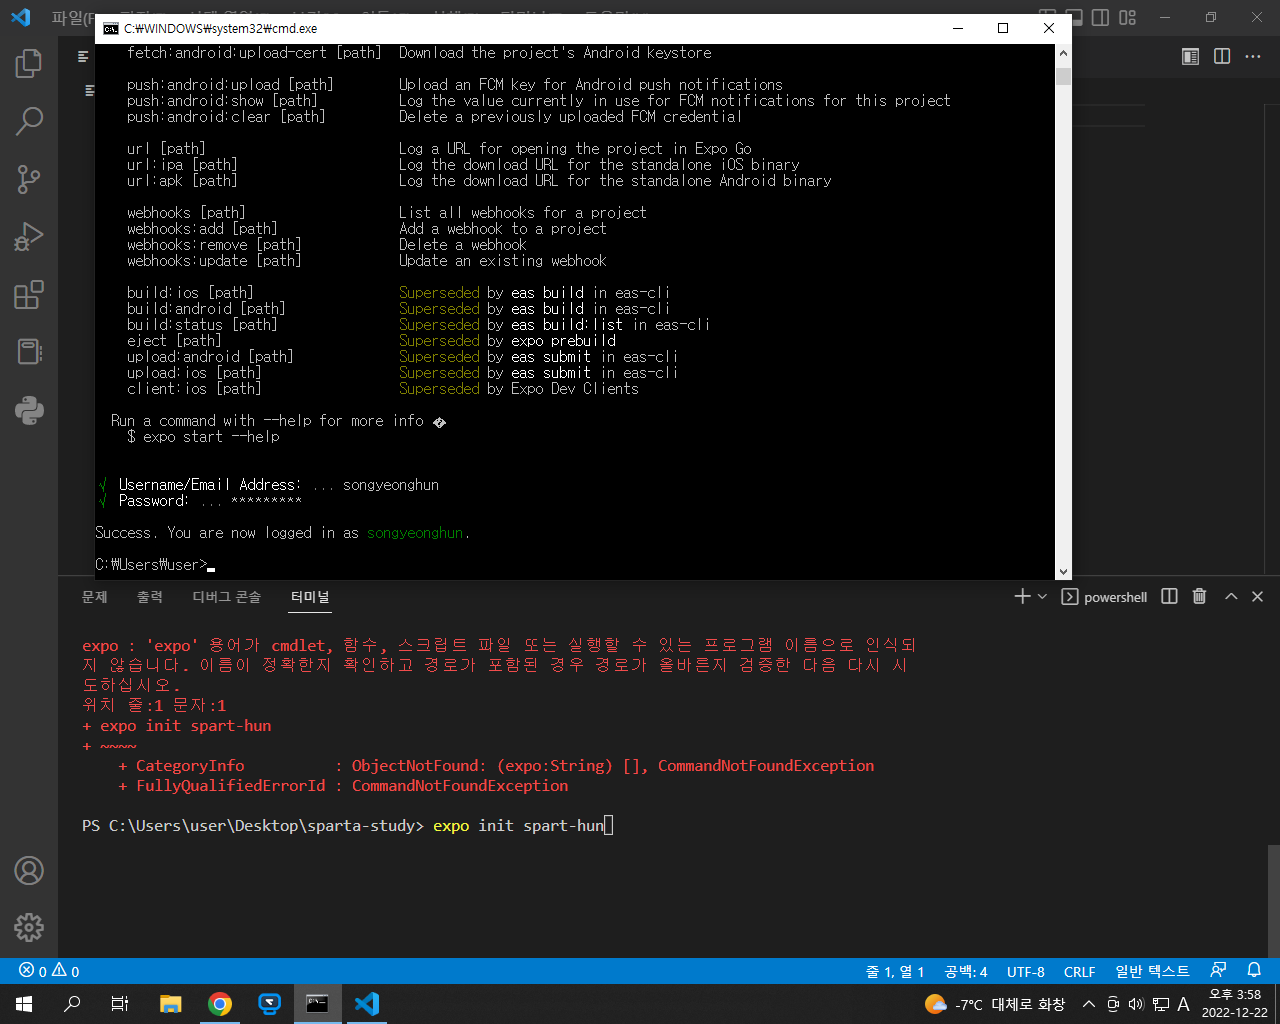Open the Run and Debug view
The width and height of the screenshot is (1280, 1024).
click(29, 237)
